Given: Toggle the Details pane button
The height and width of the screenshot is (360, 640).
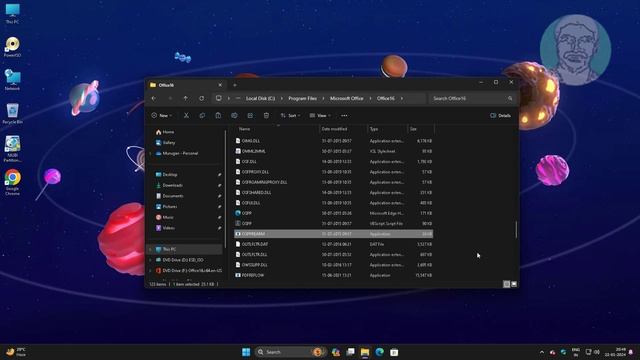Looking at the screenshot, I should 500,116.
